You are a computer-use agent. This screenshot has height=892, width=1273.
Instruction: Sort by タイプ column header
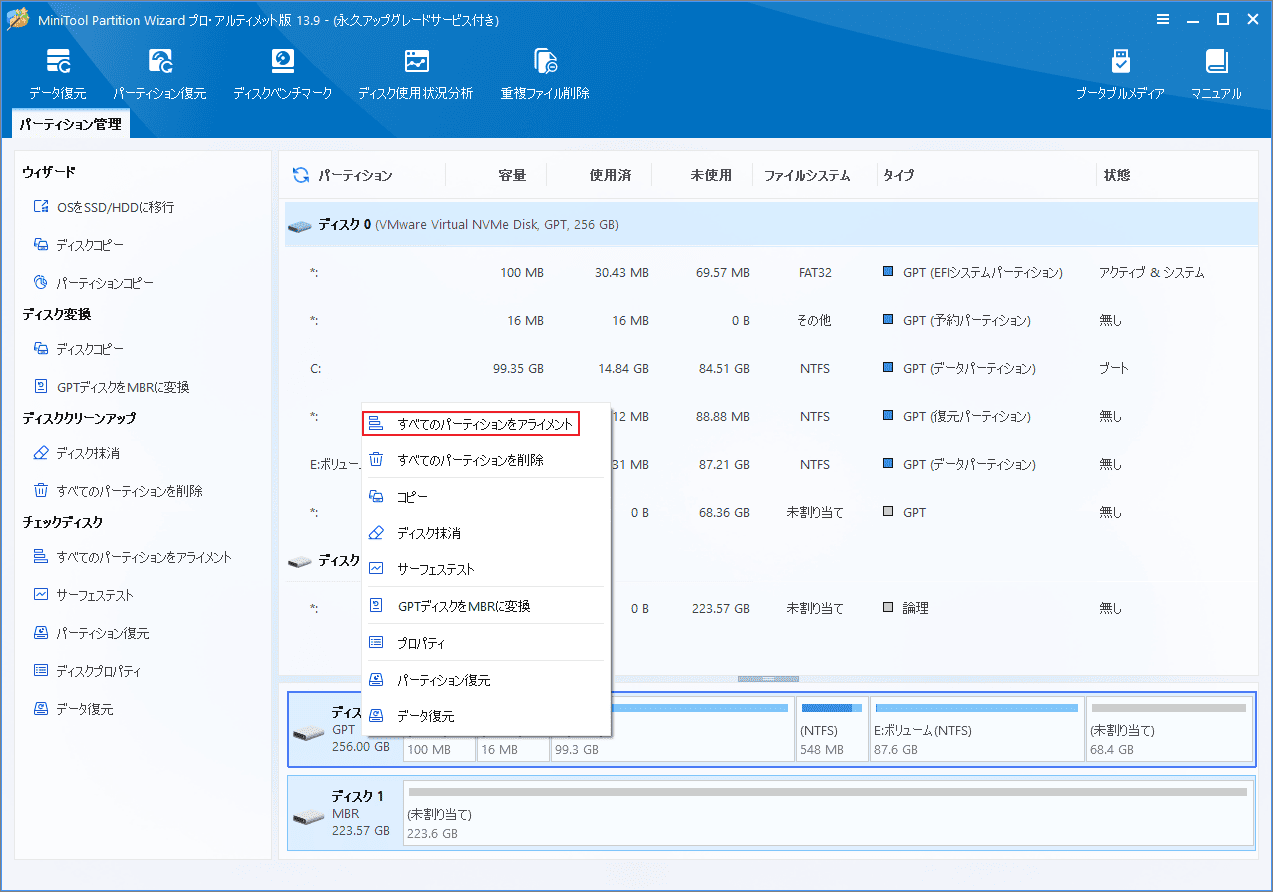(x=899, y=175)
